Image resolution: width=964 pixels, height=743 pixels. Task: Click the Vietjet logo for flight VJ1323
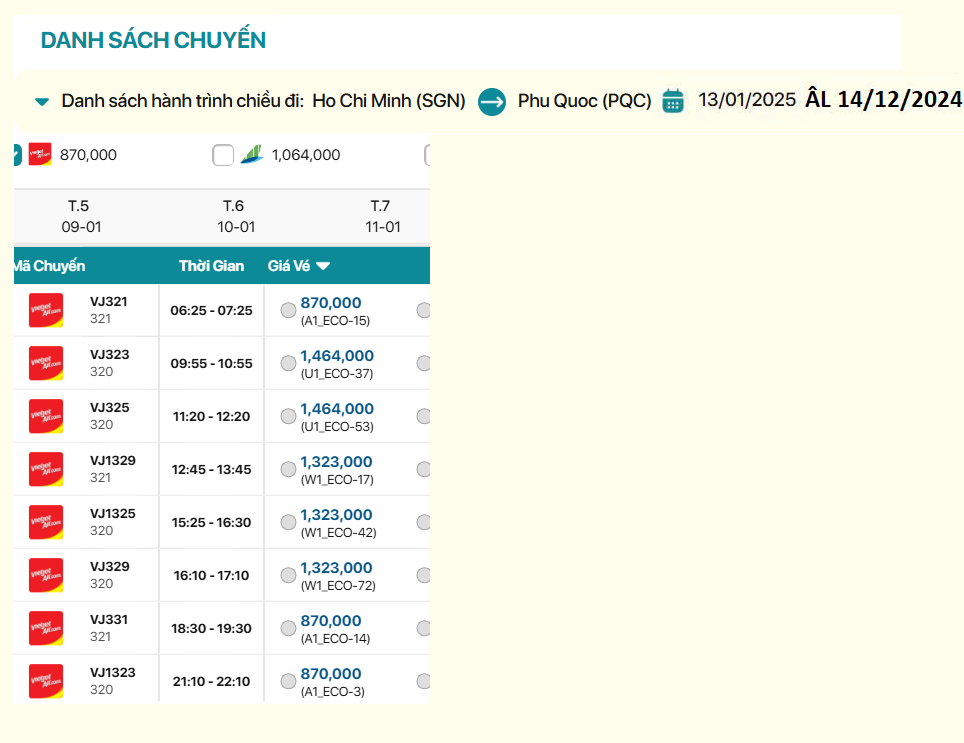[x=46, y=681]
